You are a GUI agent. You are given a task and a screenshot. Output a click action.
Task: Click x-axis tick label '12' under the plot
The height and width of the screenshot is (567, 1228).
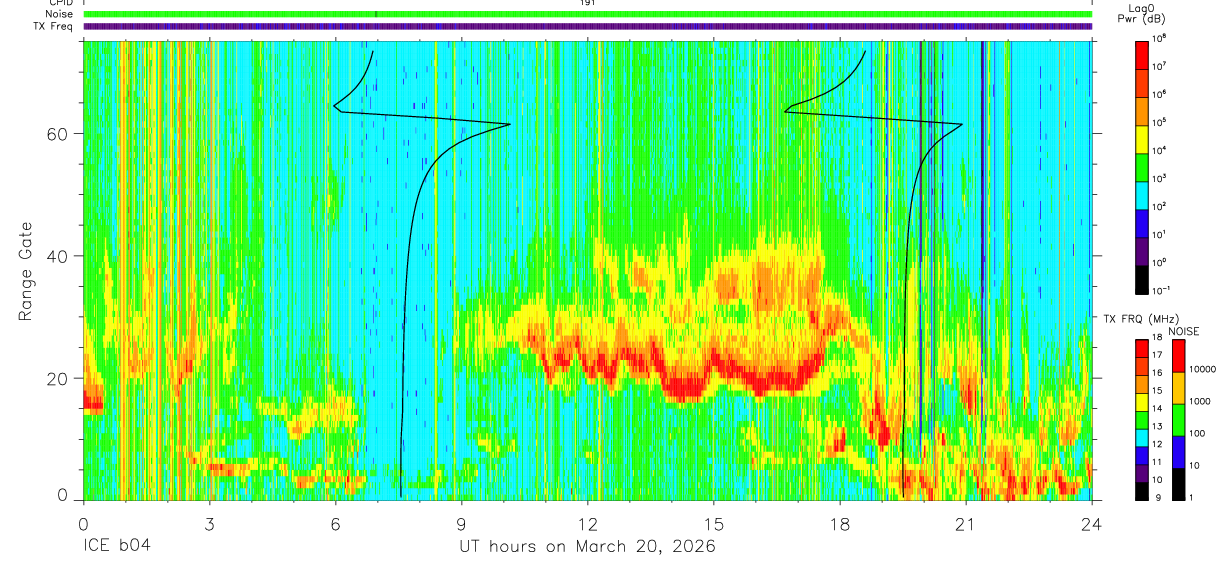(587, 523)
